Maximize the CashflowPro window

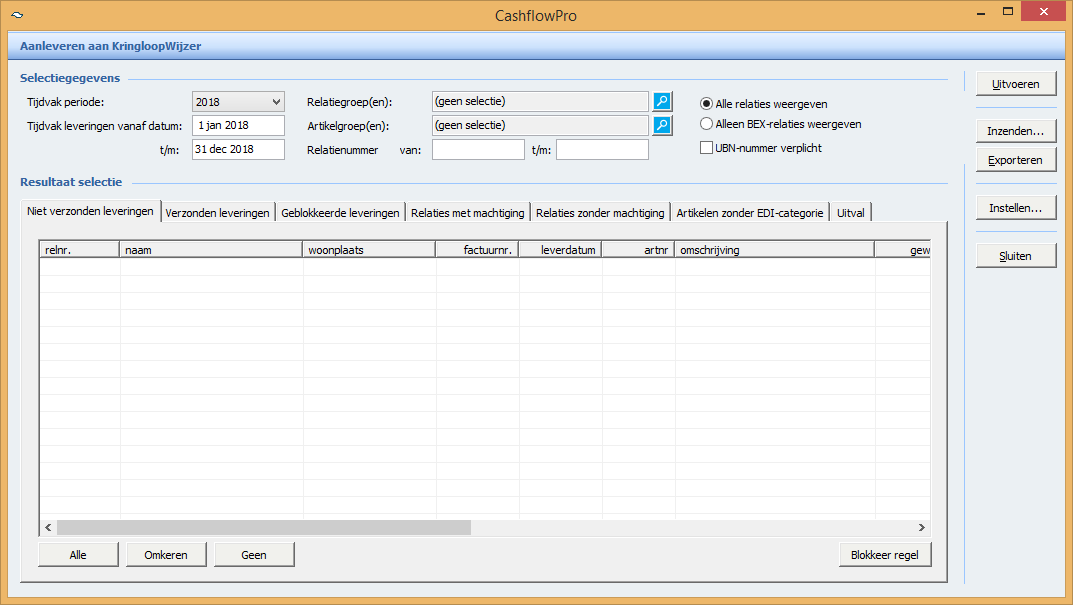(1008, 12)
